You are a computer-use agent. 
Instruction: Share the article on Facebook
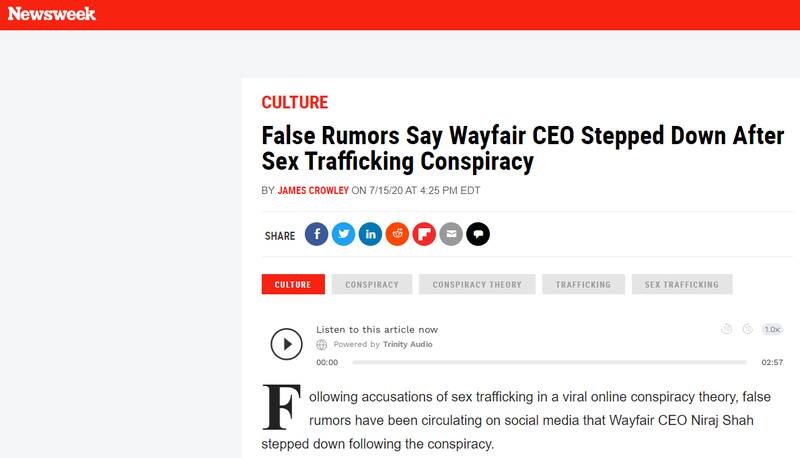point(316,235)
